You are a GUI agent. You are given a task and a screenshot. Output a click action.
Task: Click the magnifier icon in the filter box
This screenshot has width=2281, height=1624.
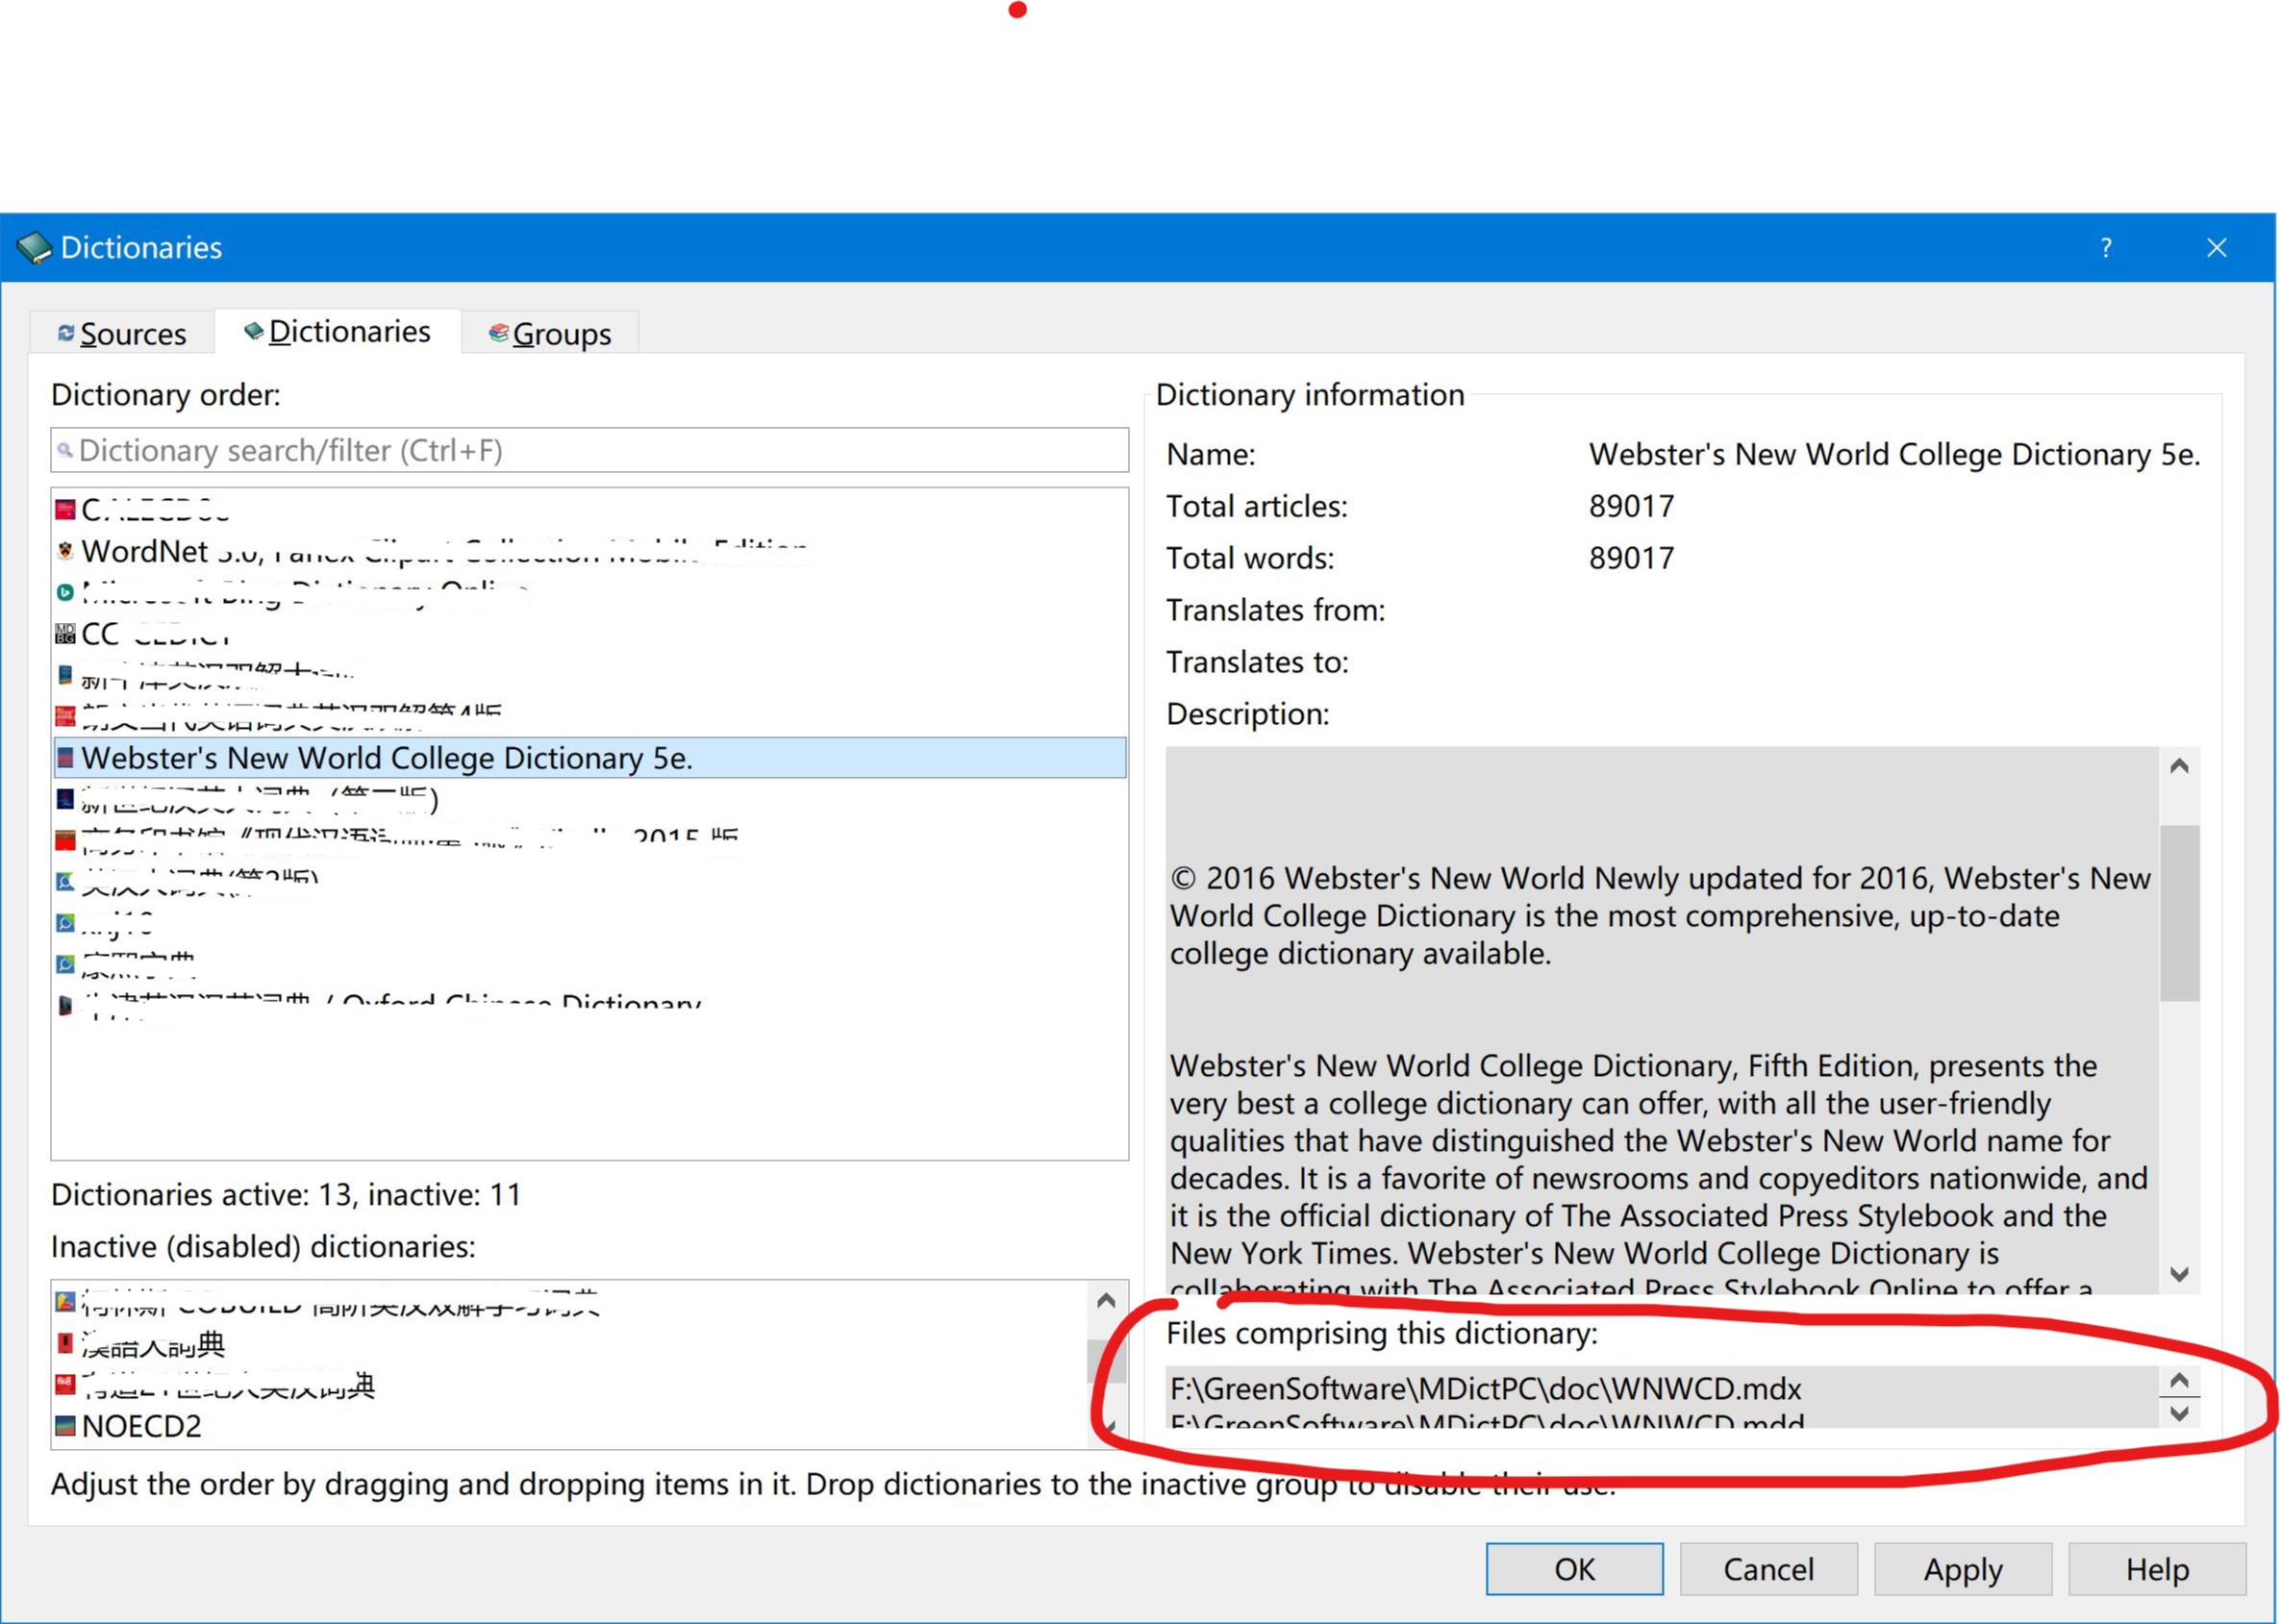(65, 450)
